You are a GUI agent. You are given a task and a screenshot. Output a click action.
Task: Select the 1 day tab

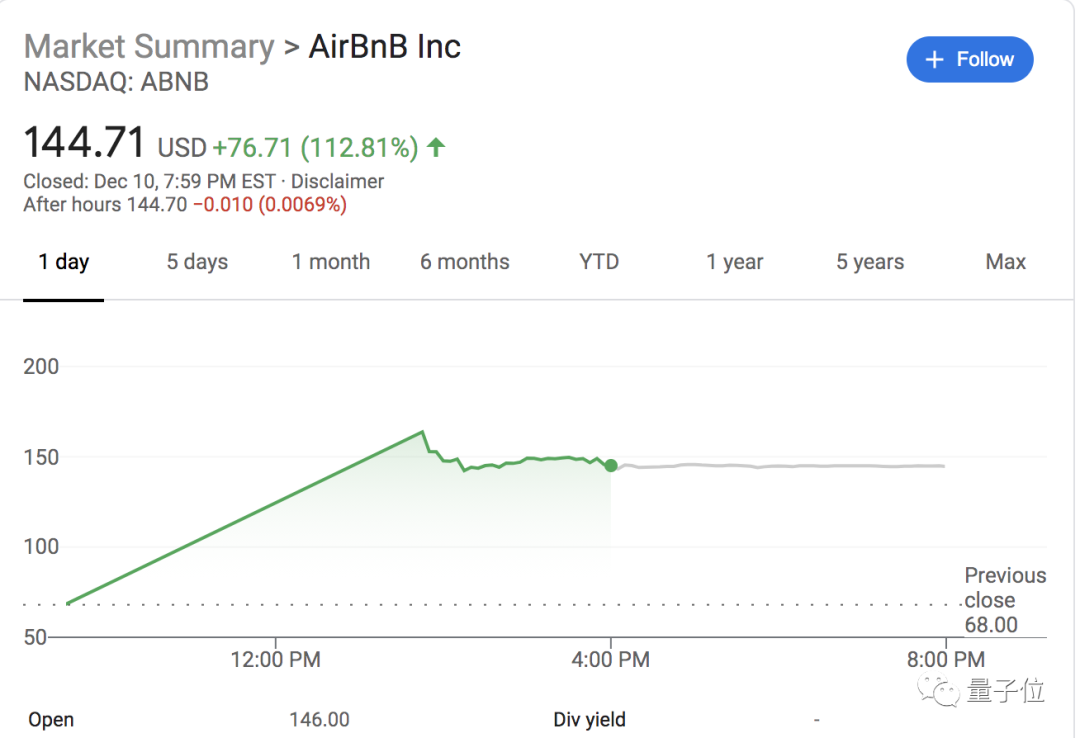(x=64, y=262)
